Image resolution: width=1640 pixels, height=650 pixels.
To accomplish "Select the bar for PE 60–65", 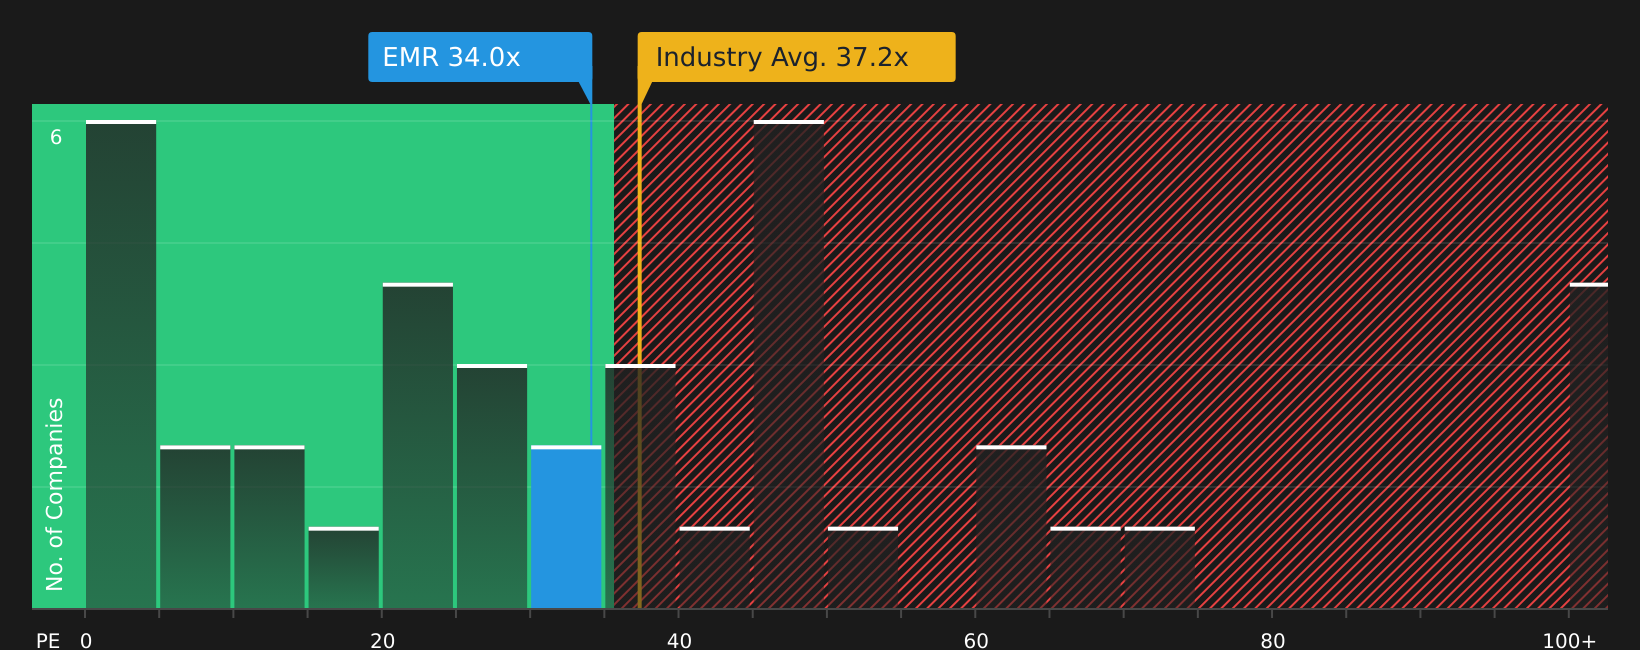I will (x=1011, y=527).
